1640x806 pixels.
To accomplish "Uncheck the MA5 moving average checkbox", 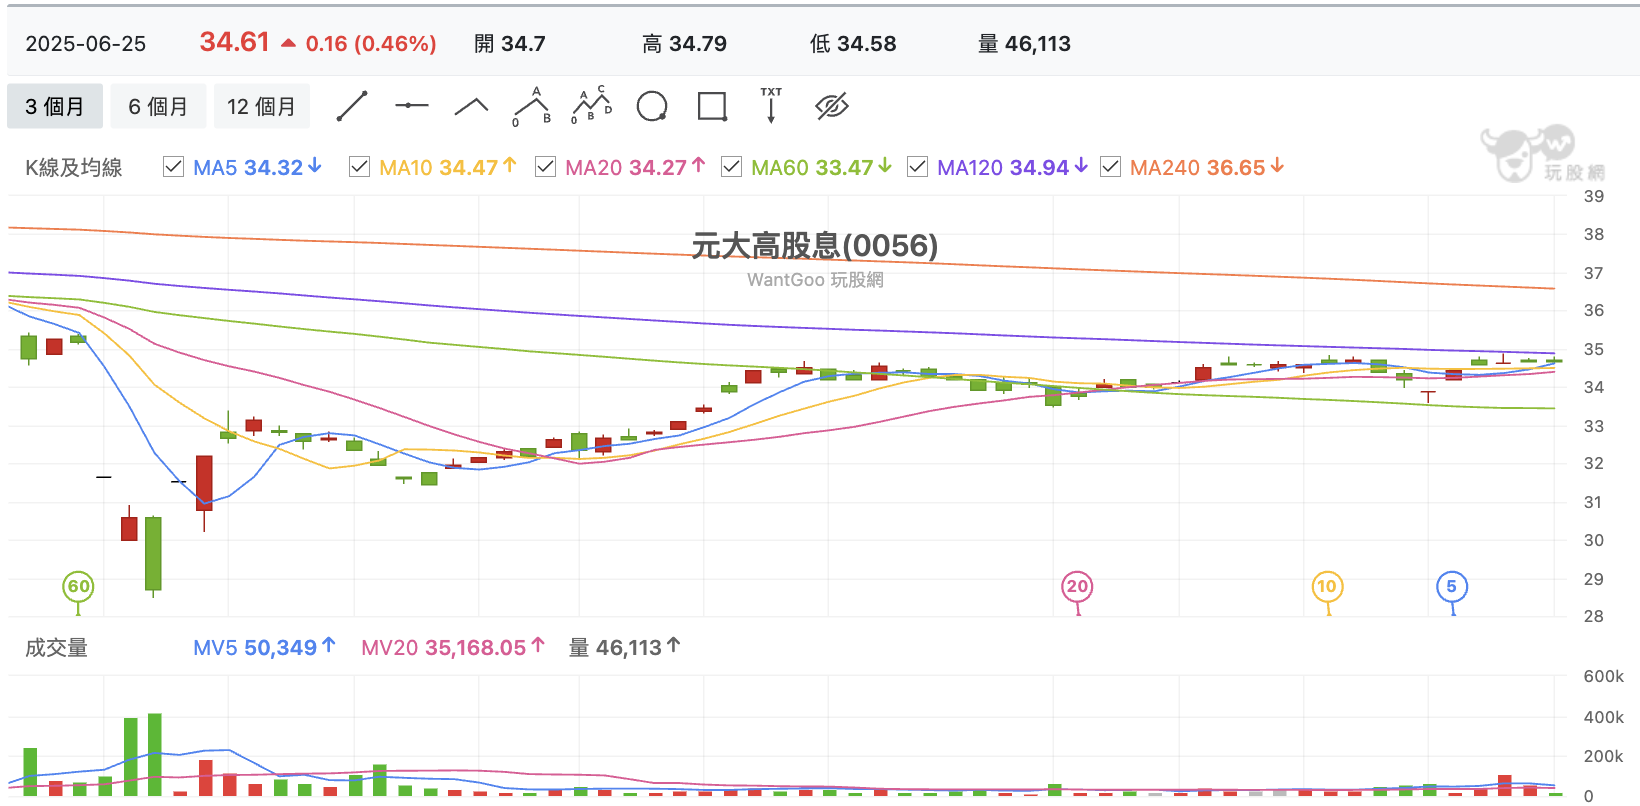I will click(x=173, y=167).
